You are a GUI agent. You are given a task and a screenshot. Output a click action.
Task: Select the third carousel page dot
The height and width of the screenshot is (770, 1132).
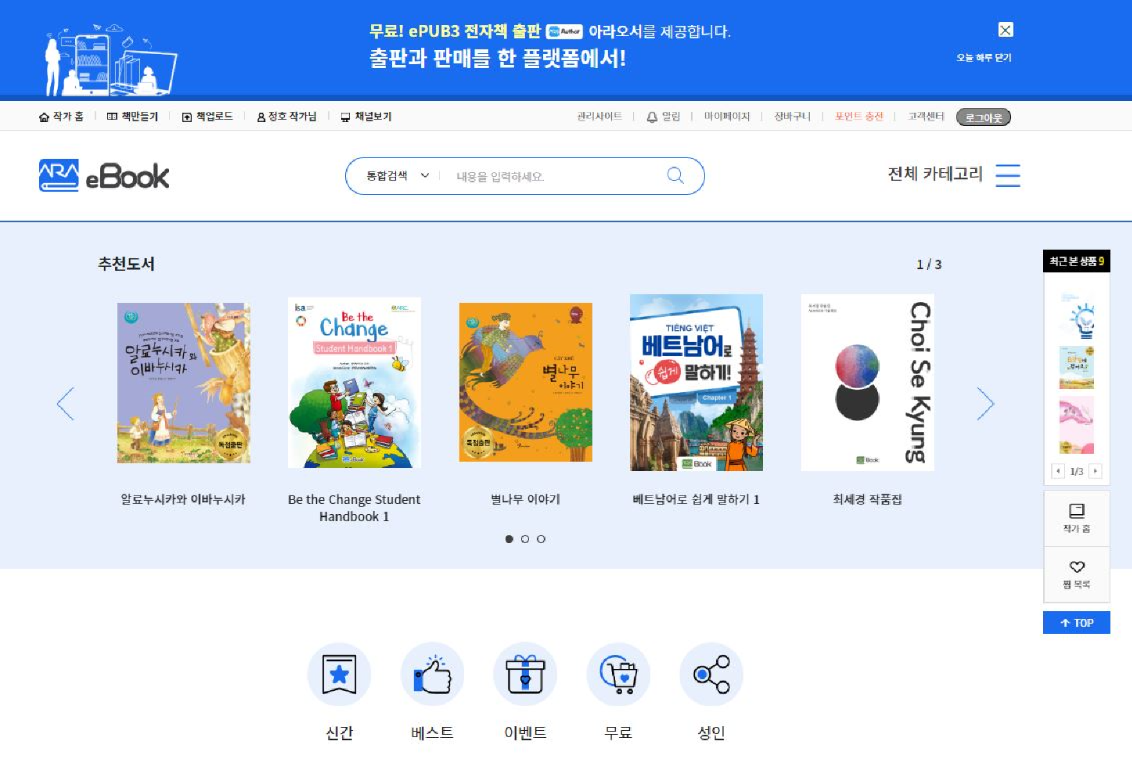coord(541,539)
